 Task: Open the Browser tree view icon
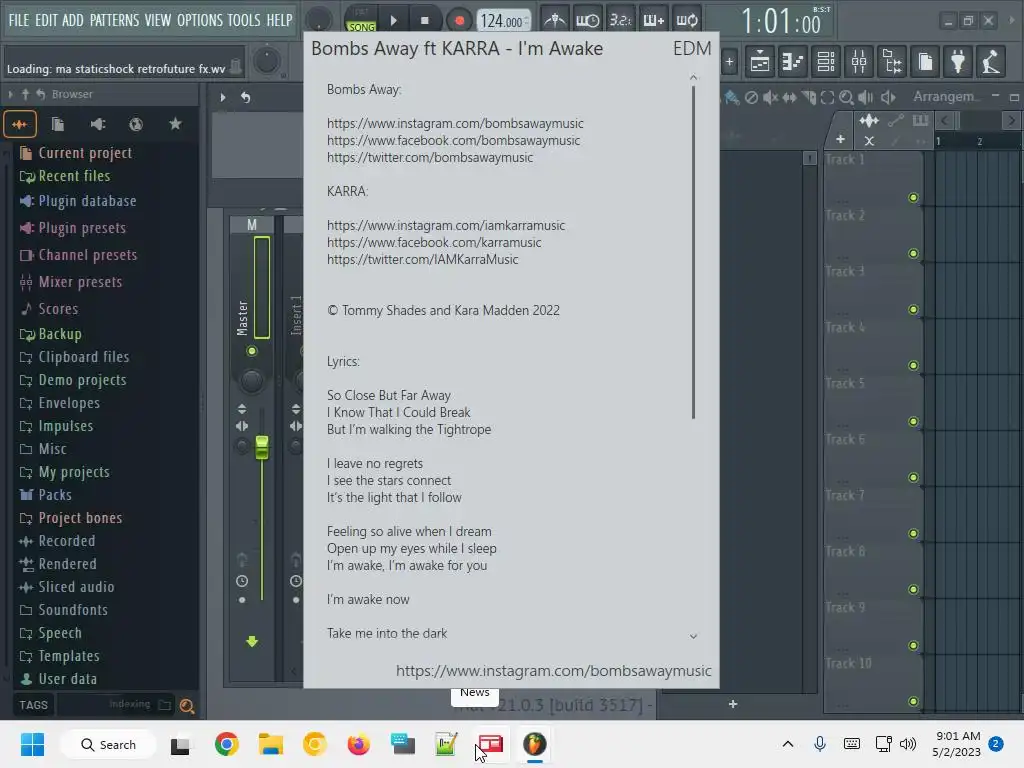tap(892, 62)
